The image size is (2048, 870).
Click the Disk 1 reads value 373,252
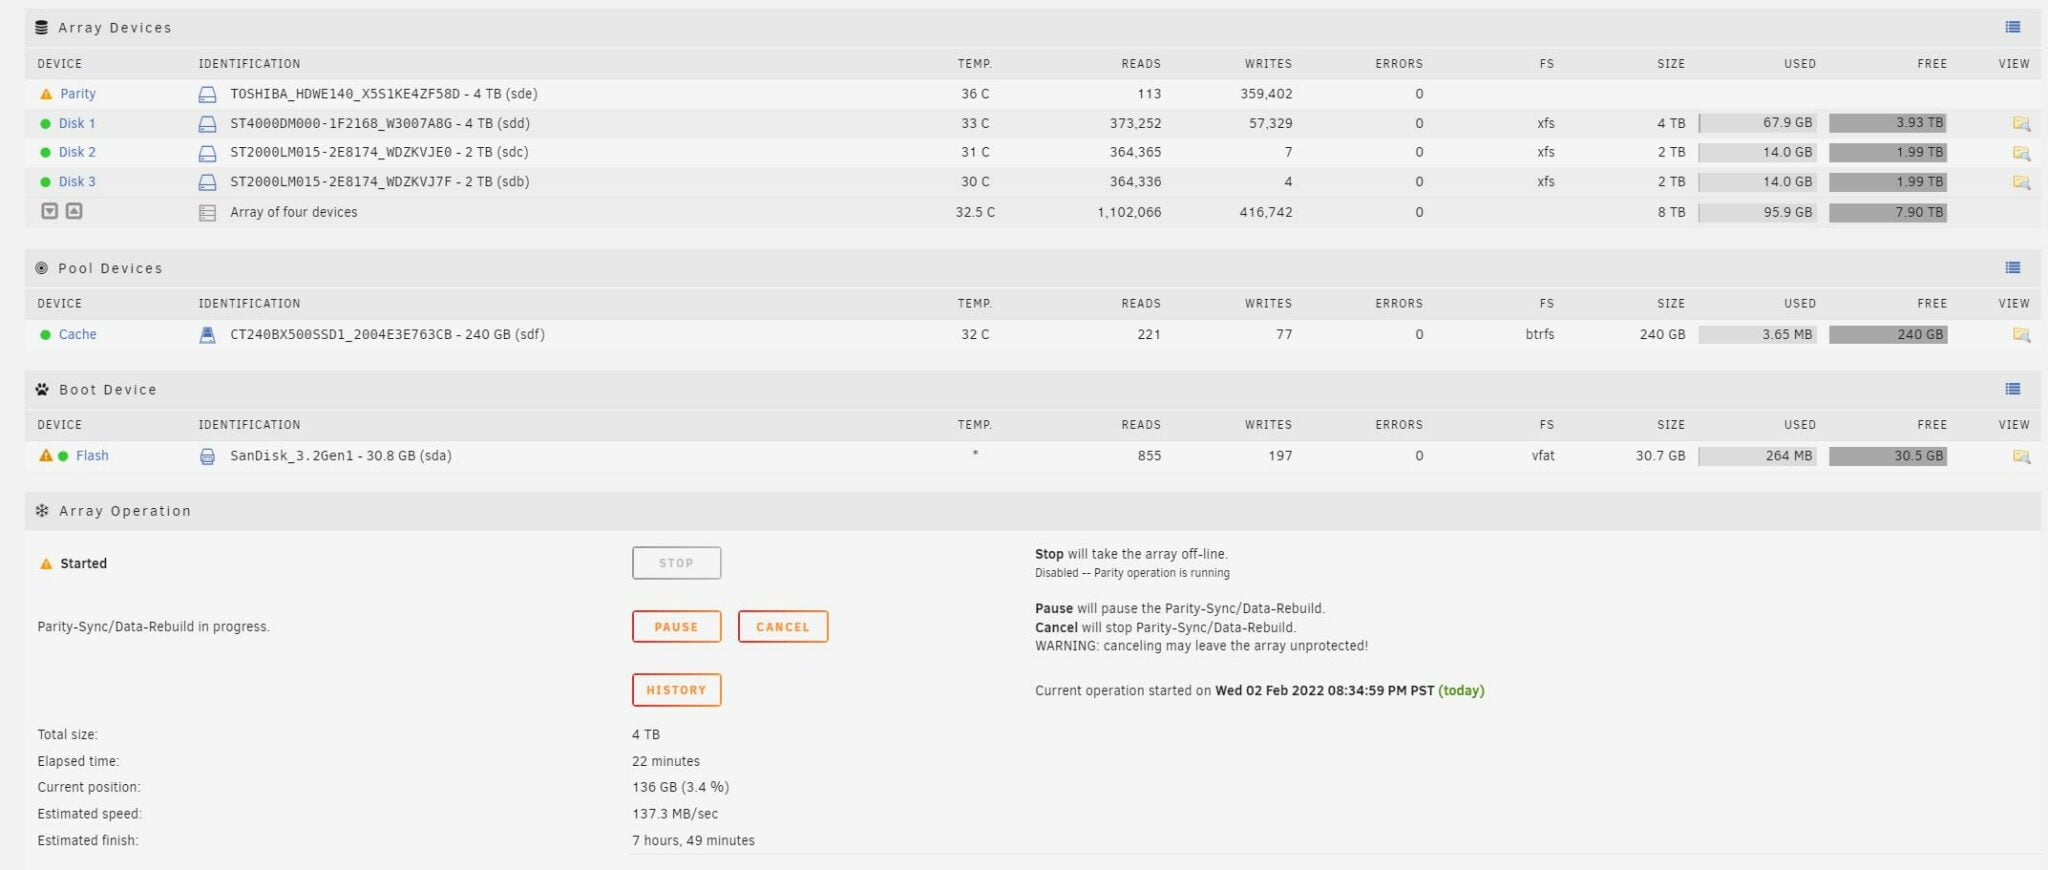pos(1135,124)
